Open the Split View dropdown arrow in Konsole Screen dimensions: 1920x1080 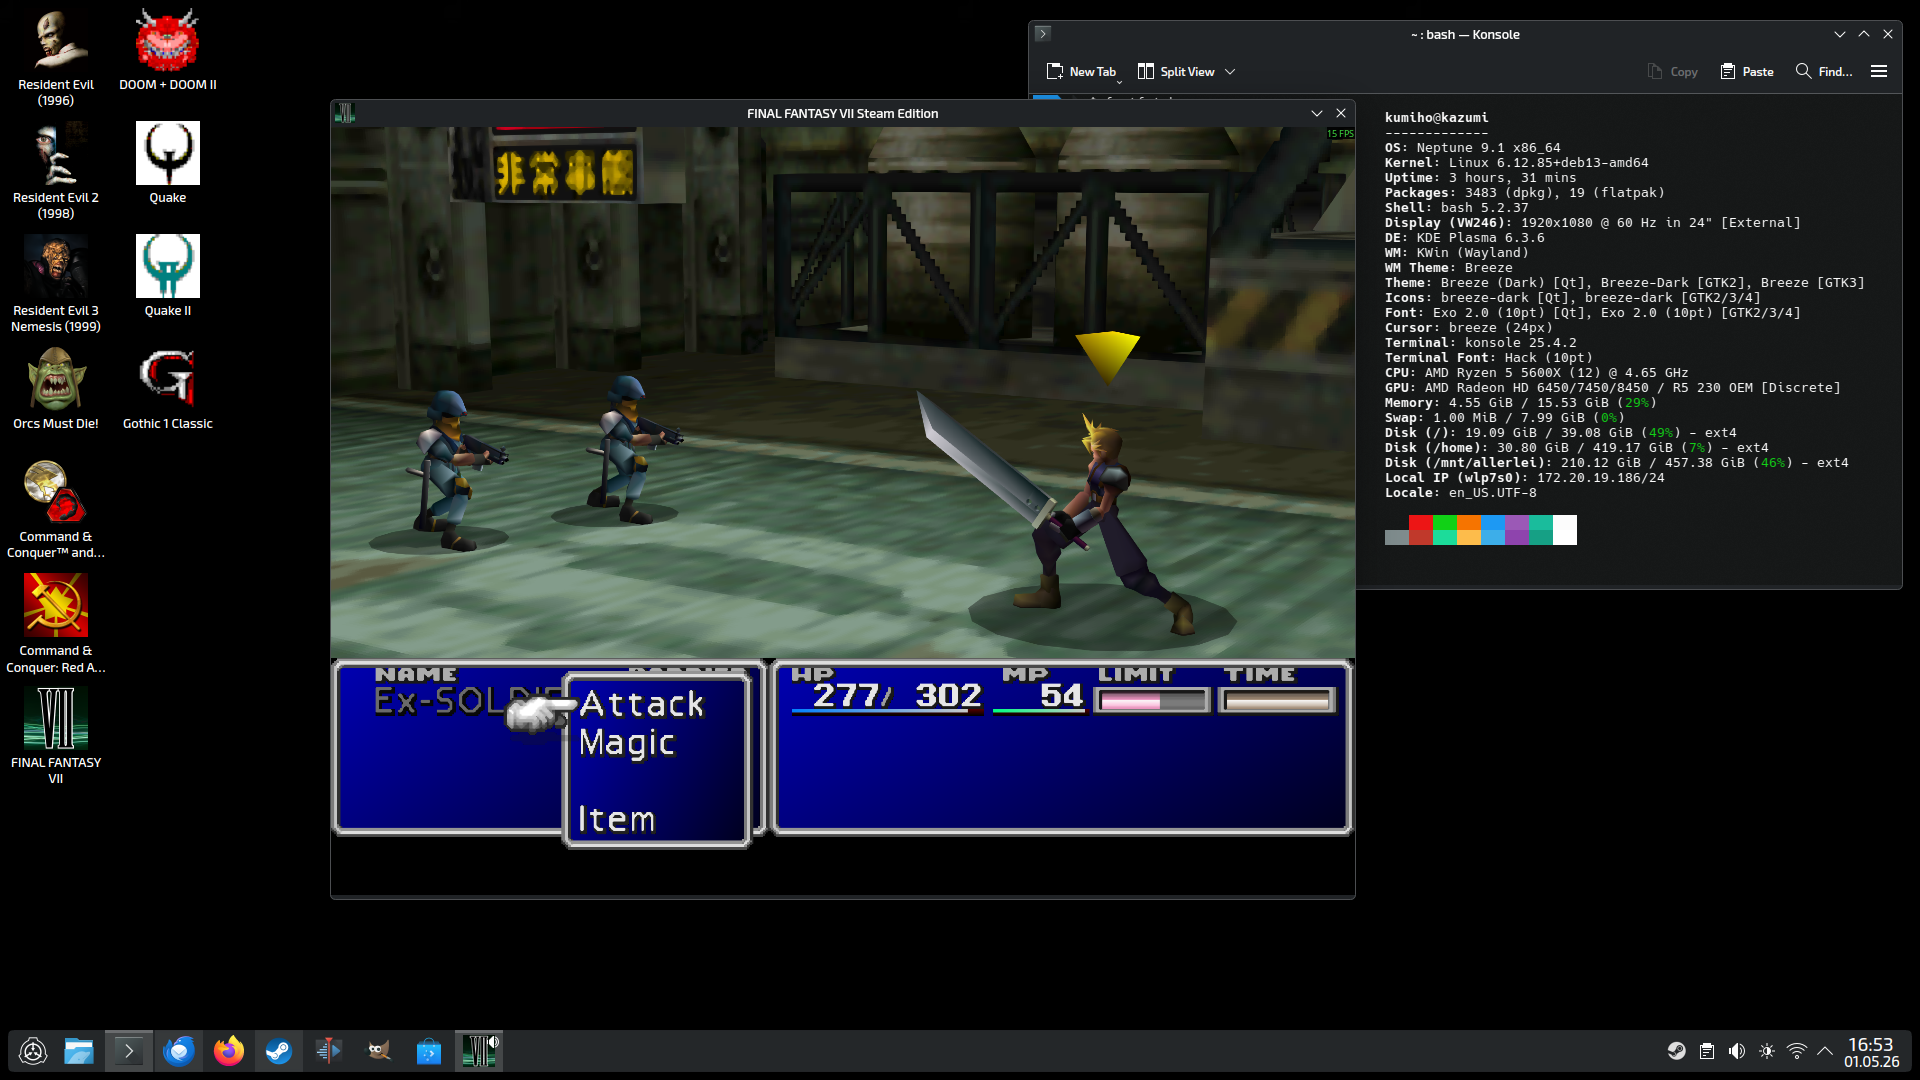tap(1230, 72)
